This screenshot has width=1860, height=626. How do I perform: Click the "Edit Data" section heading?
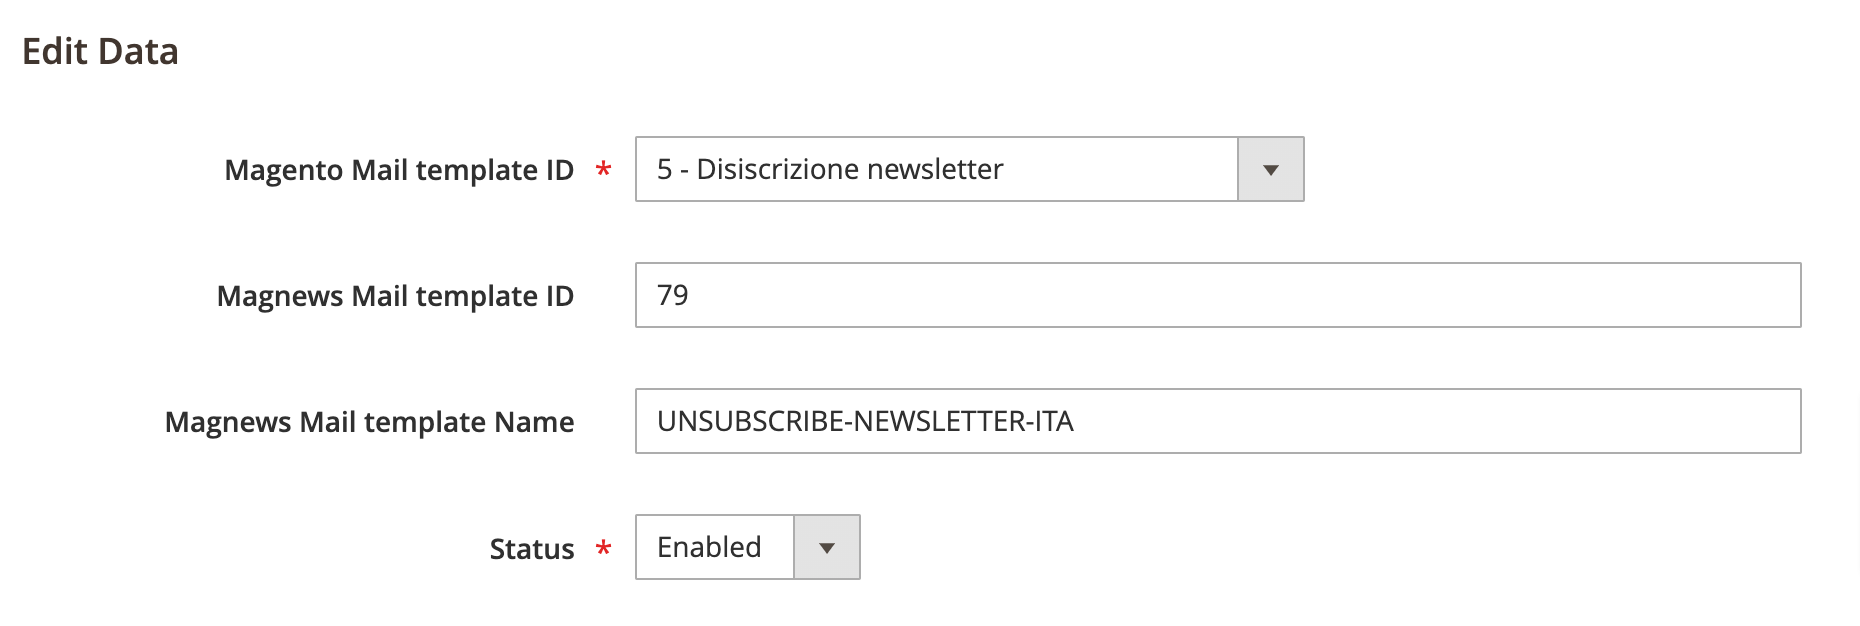(x=100, y=52)
